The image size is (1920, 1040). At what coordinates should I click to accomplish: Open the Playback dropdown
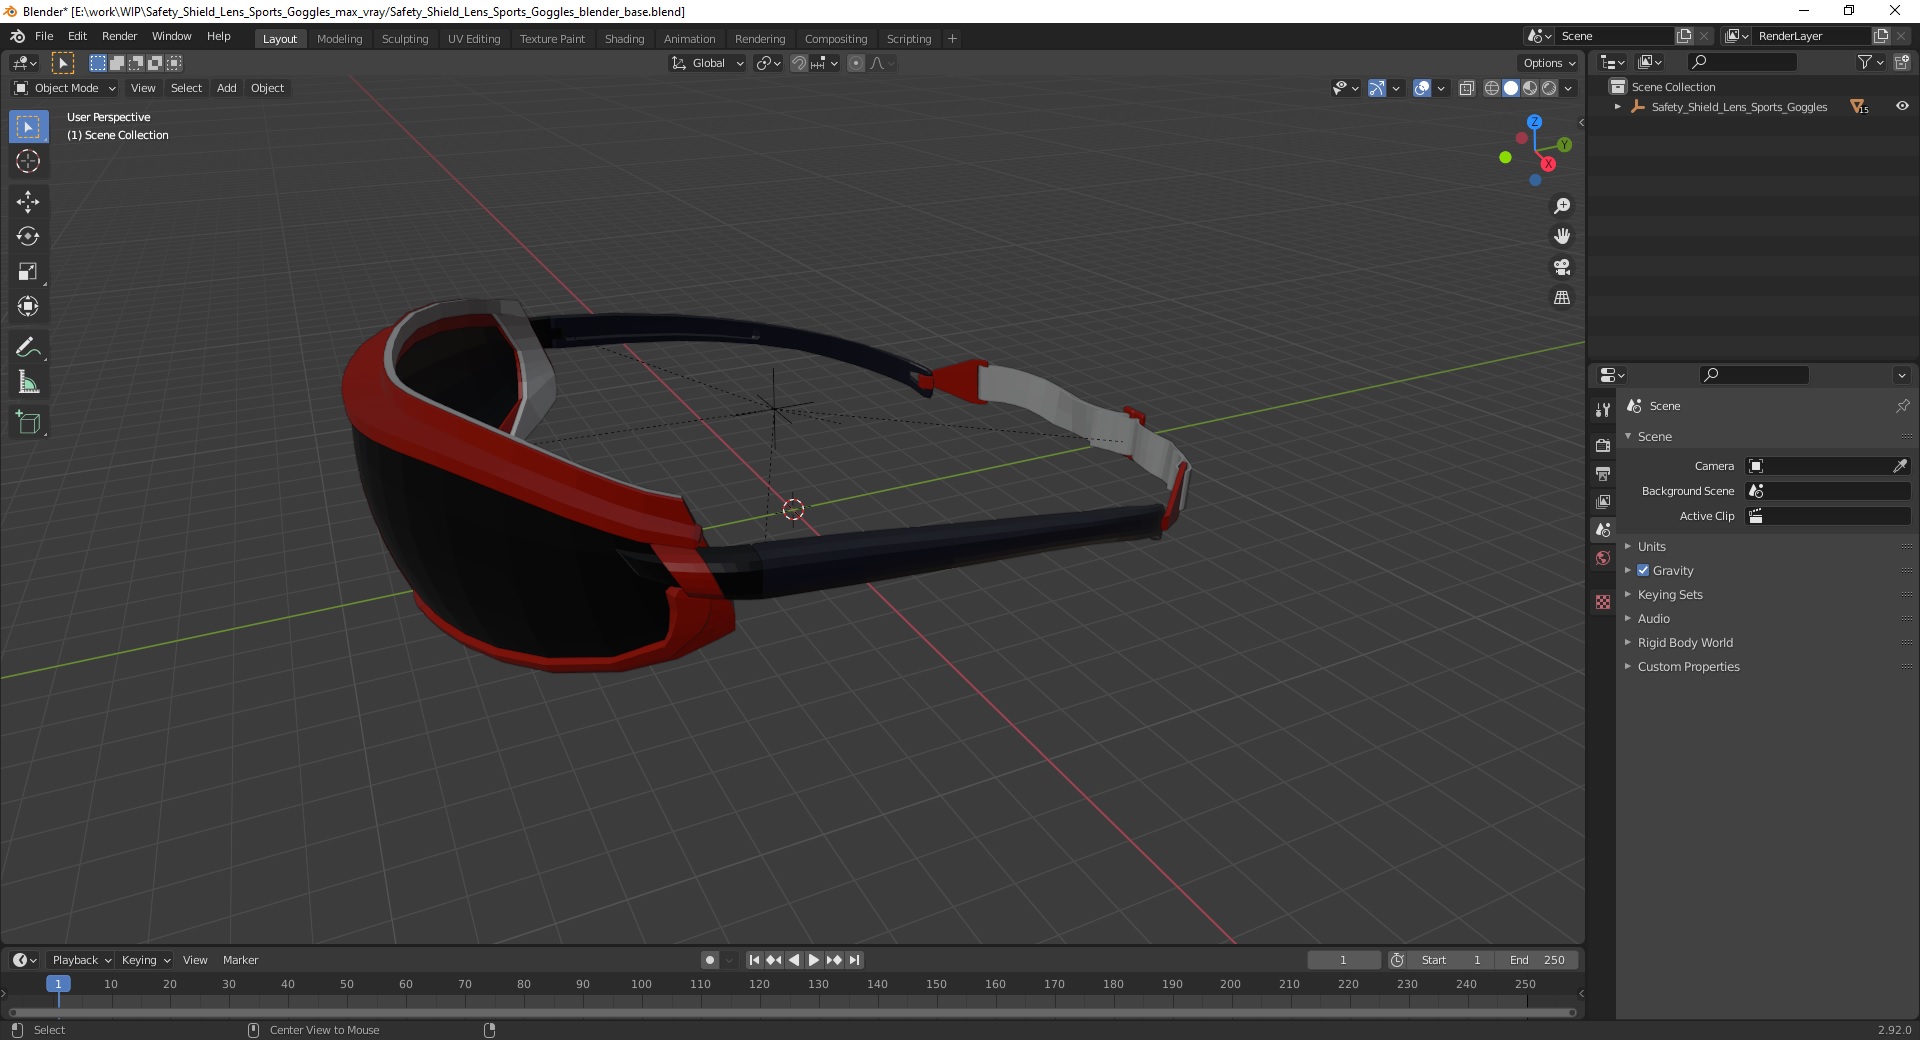click(x=81, y=960)
